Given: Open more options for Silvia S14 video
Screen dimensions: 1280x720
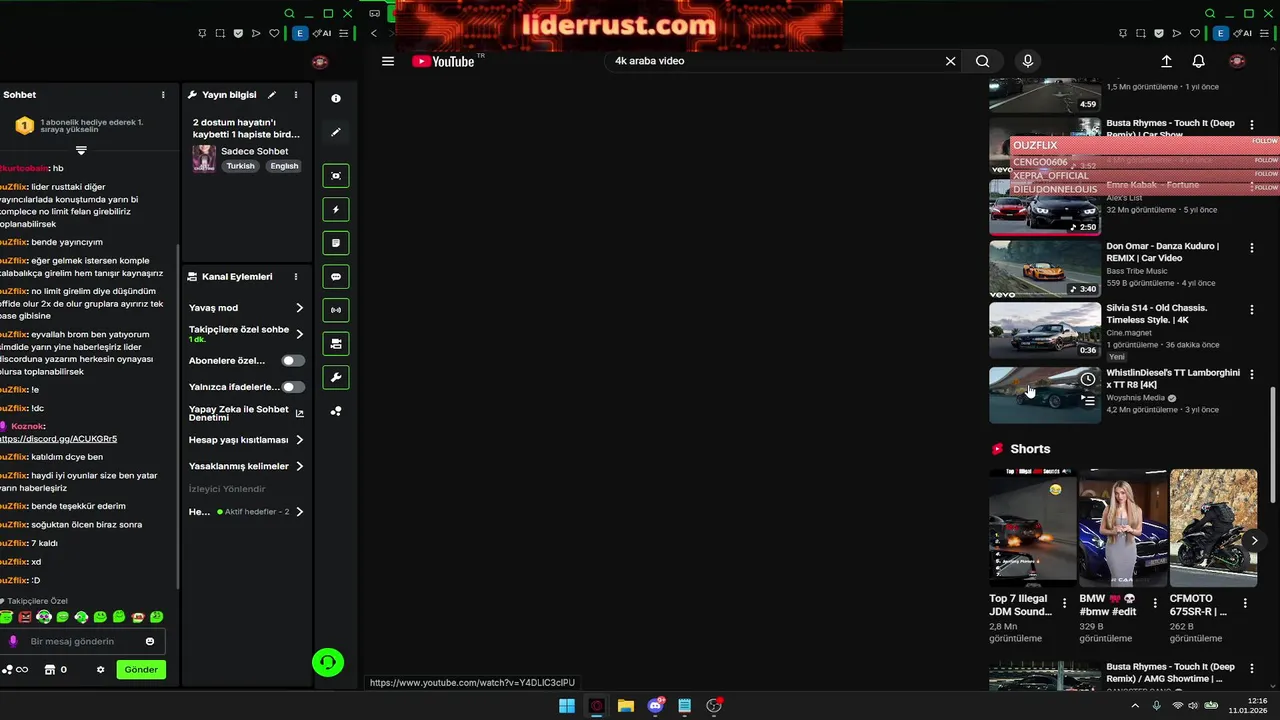Looking at the screenshot, I should [x=1251, y=310].
